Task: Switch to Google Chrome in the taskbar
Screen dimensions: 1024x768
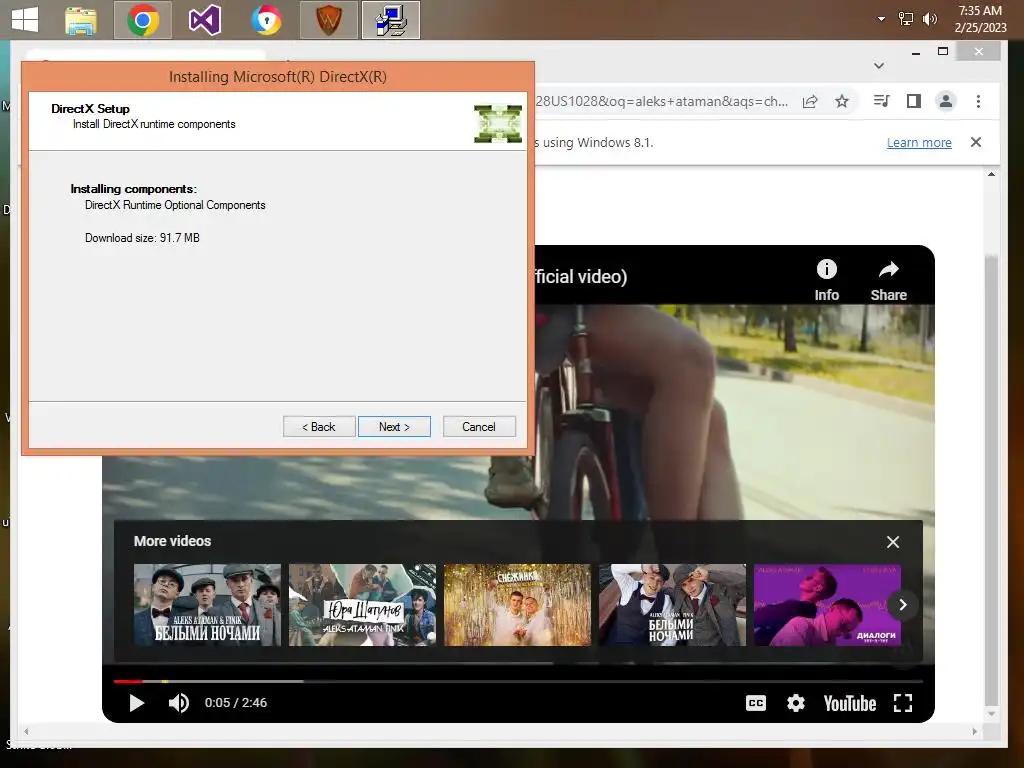Action: click(x=142, y=20)
